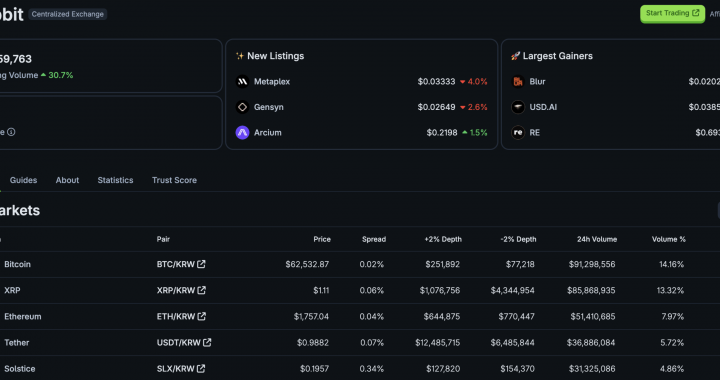Sort by the Volume % column header
The width and height of the screenshot is (720, 380).
(x=669, y=239)
